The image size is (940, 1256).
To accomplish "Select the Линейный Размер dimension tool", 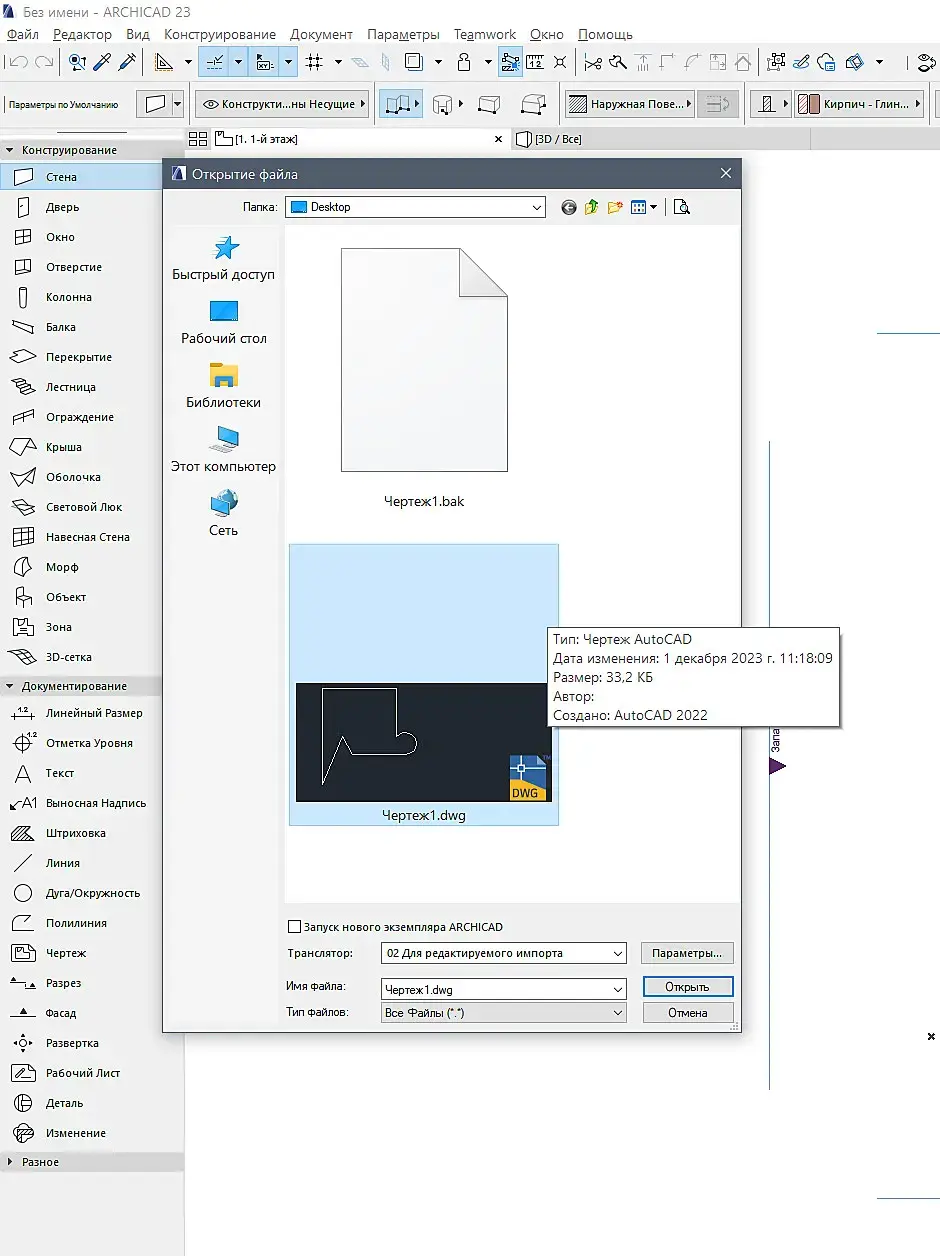I will tap(93, 713).
